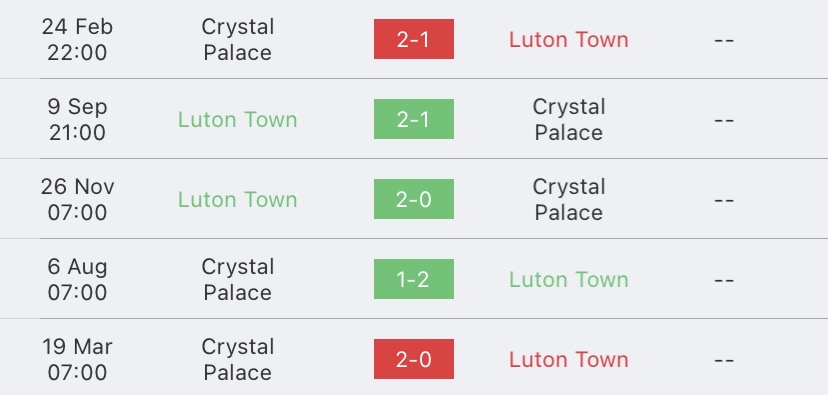Click Crystal Palace in the 19 Mar match
Screen dimensions: 828x395
[238, 360]
